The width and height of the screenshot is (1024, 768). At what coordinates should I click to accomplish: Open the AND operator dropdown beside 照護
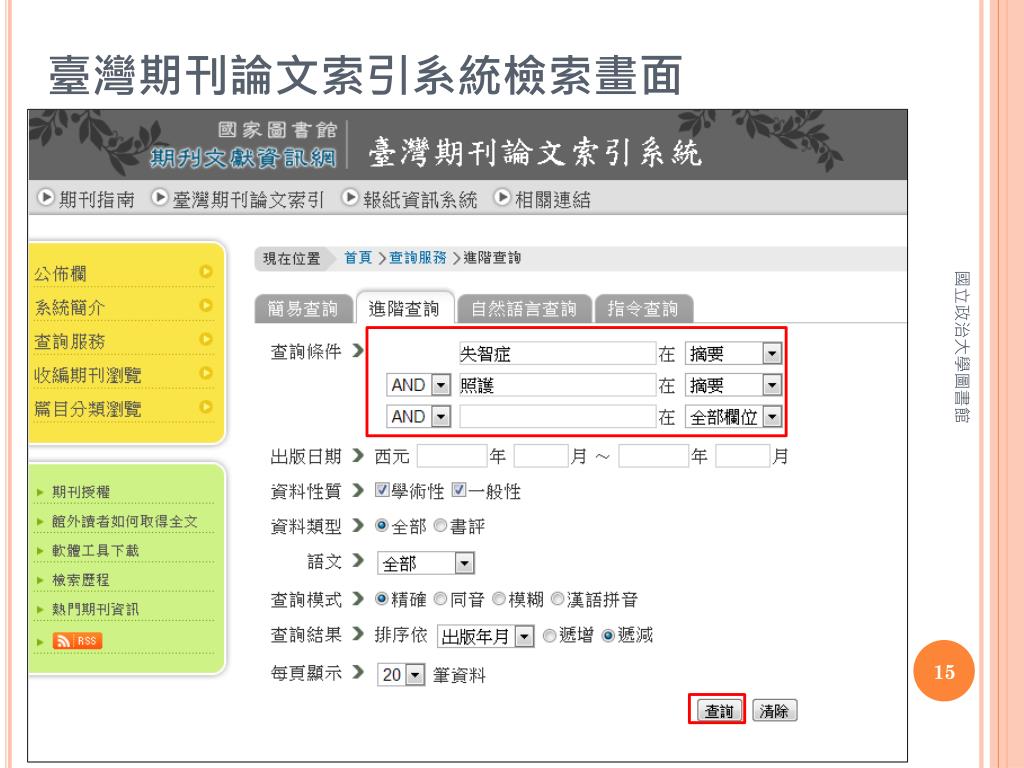(x=441, y=385)
